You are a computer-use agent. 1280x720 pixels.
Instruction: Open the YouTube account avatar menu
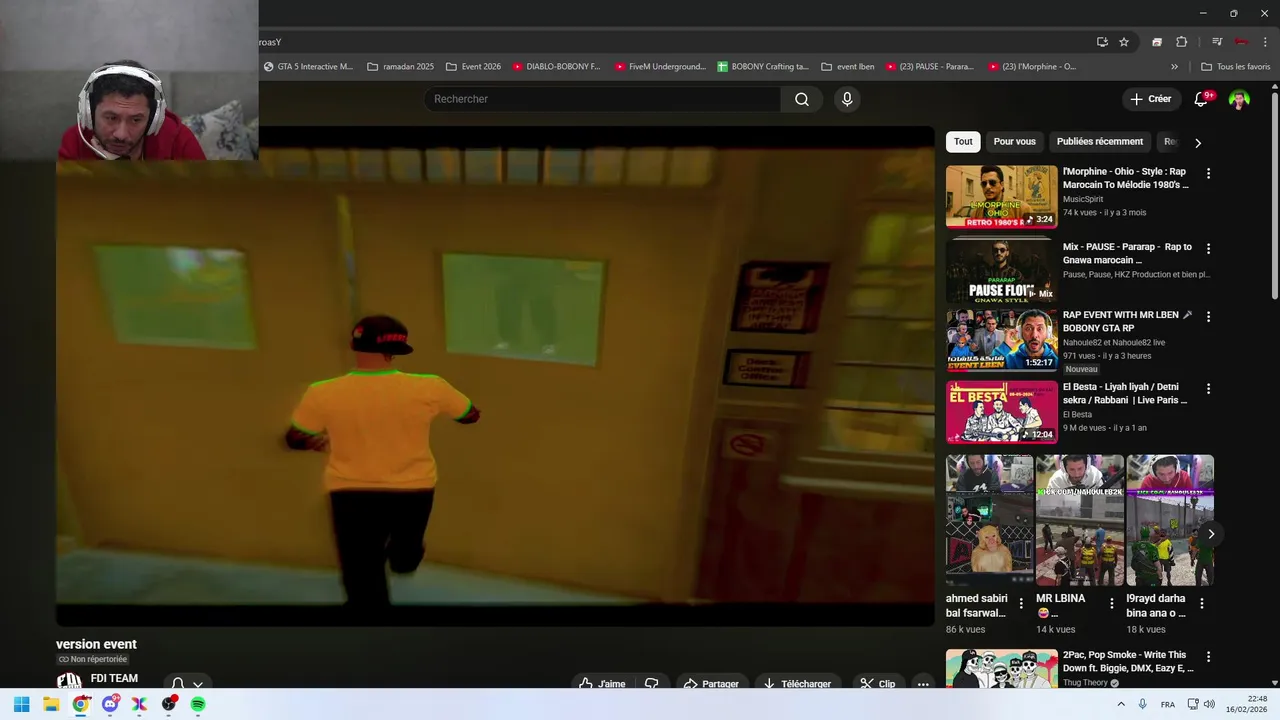point(1239,99)
